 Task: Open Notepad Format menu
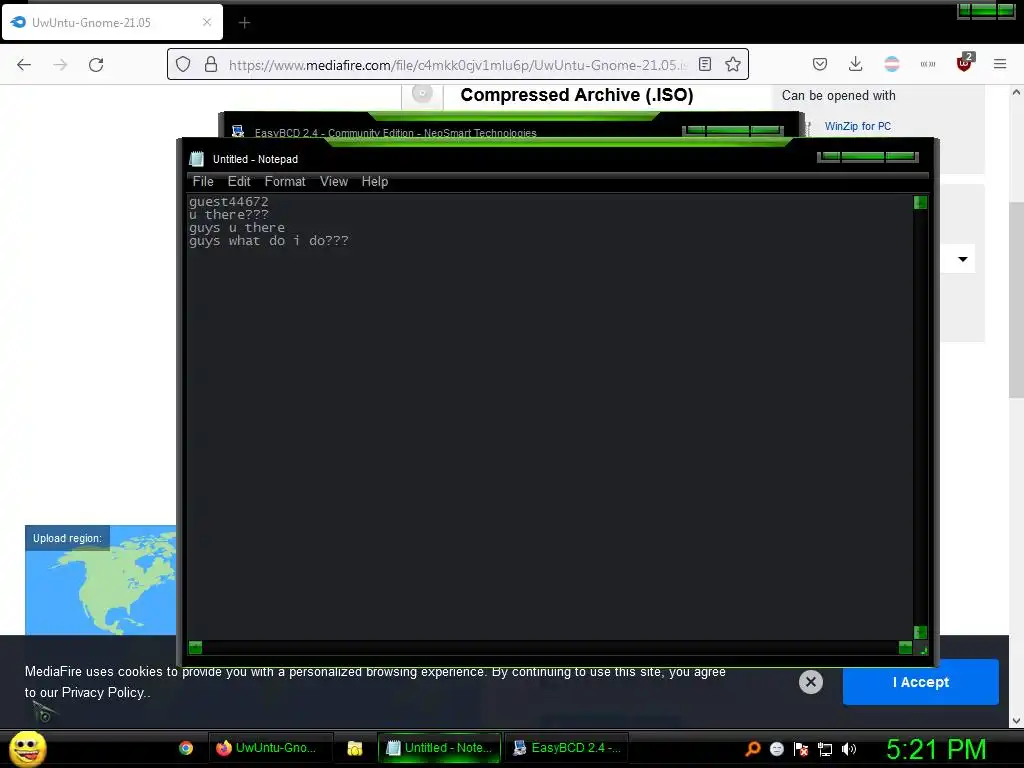coord(285,182)
